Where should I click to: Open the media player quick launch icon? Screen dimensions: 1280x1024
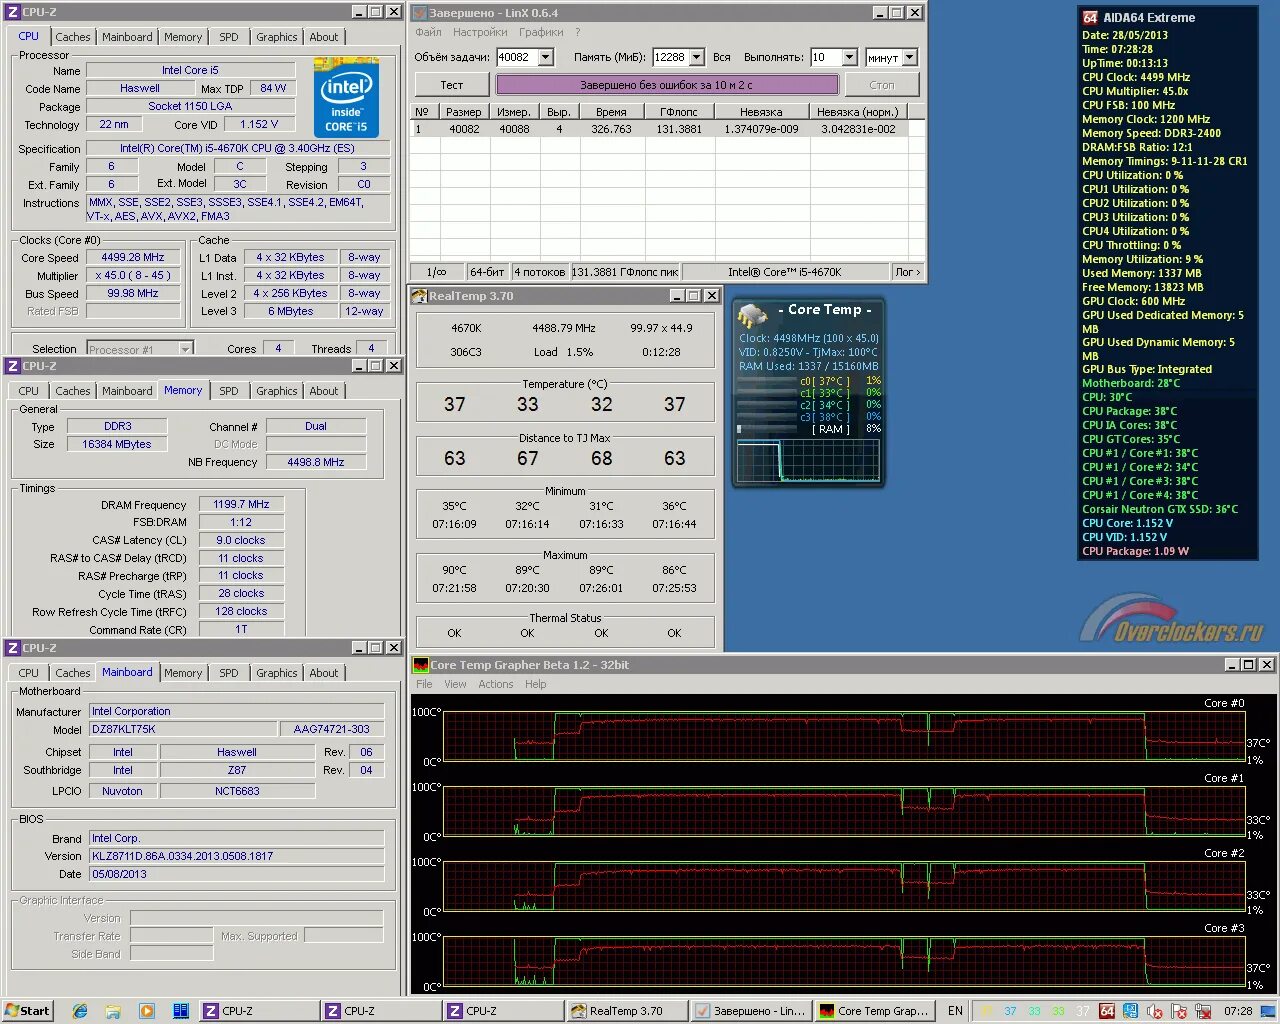[x=146, y=1011]
